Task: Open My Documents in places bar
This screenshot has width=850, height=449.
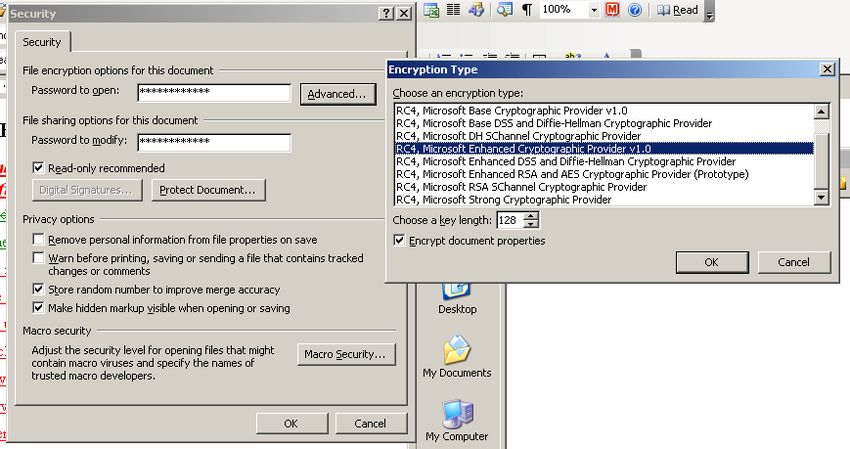Action: pos(457,357)
